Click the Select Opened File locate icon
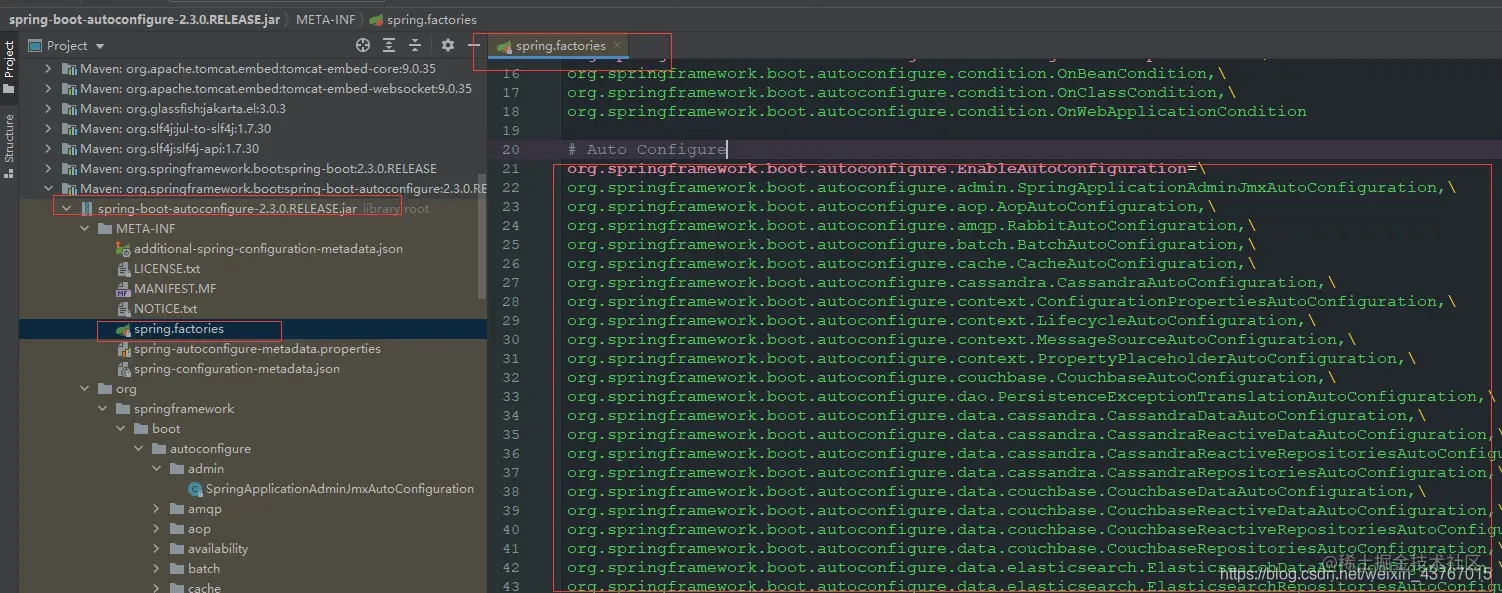1502x593 pixels. pyautogui.click(x=363, y=45)
